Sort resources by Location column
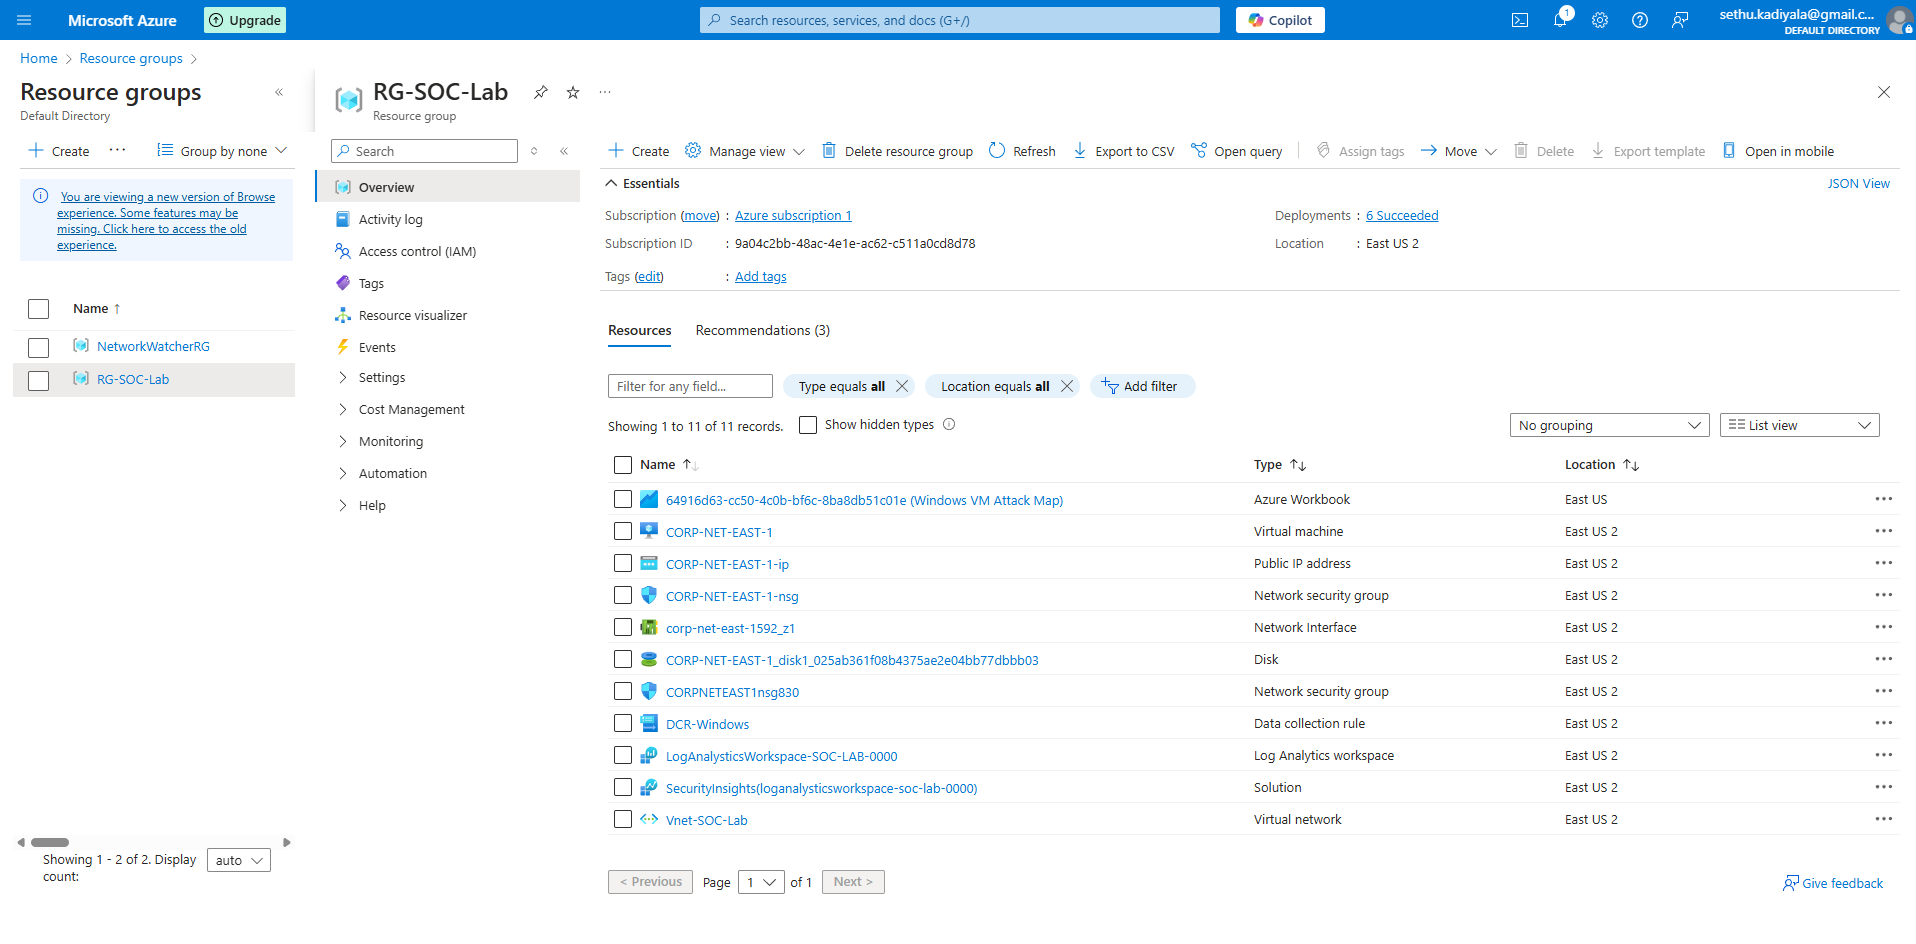The height and width of the screenshot is (944, 1916). [1601, 464]
